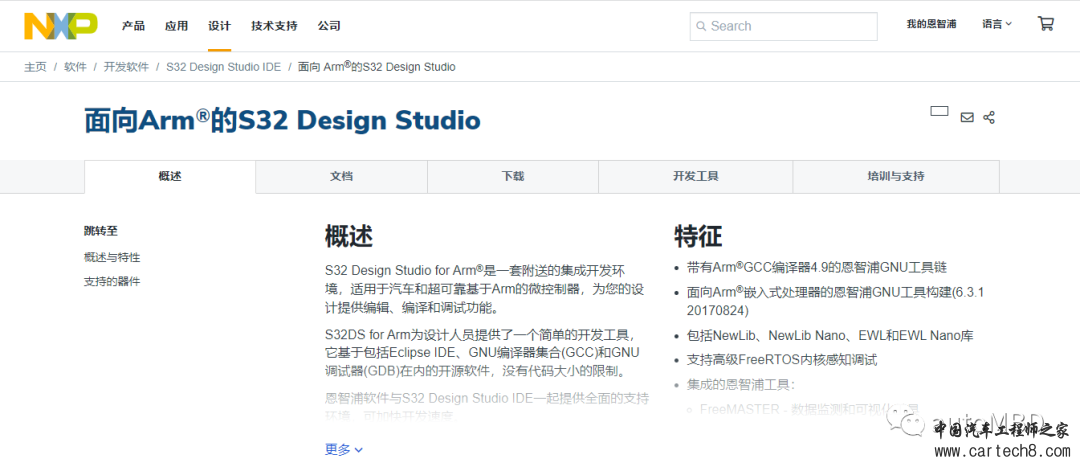Go to 开发软件 breadcrumb
This screenshot has width=1080, height=467.
(126, 67)
